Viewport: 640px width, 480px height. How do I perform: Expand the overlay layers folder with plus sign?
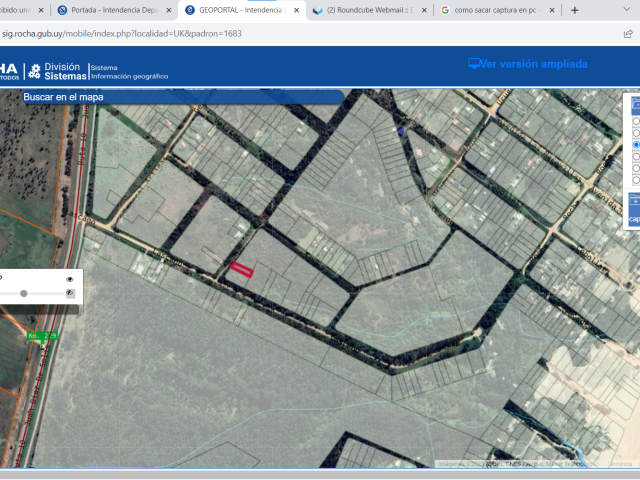pyautogui.click(x=635, y=201)
